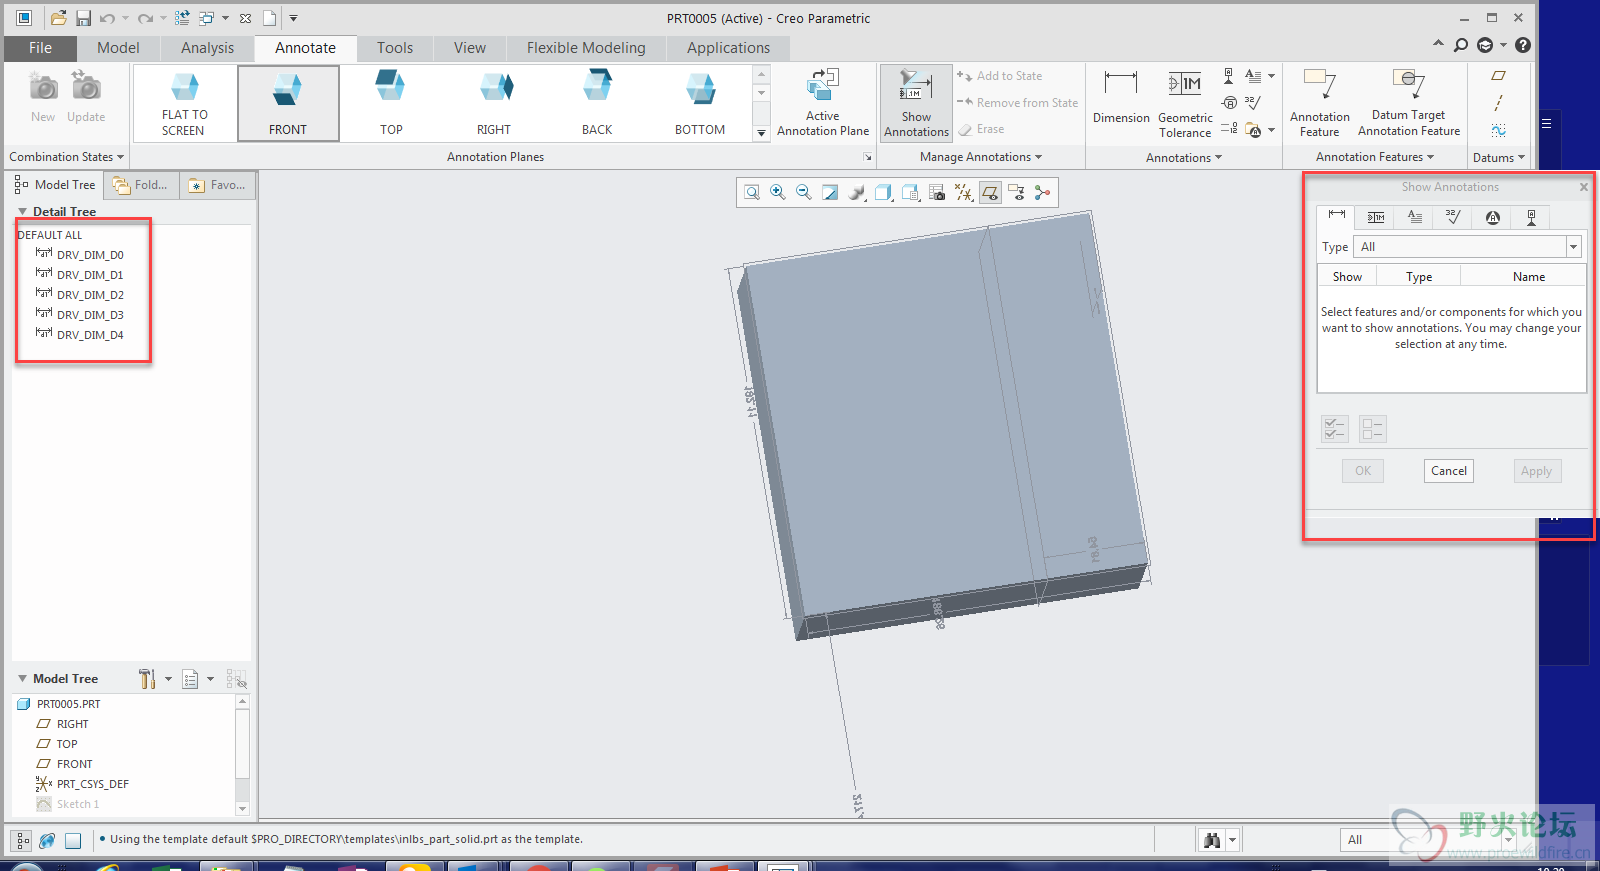Open the Display Style shaded sphere icon
This screenshot has width=1600, height=871.
tap(857, 192)
